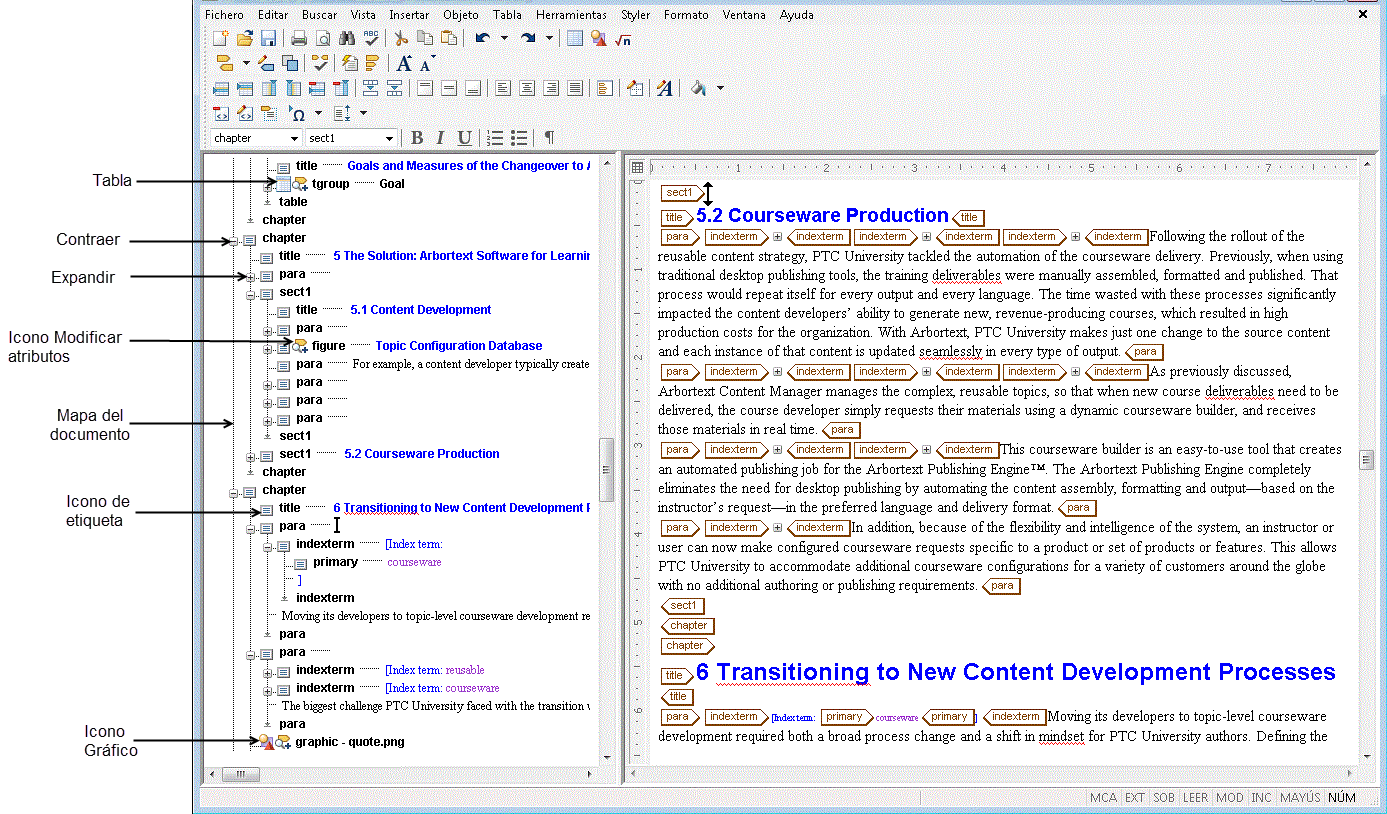Insert a symbol with the Omega icon
Viewport: 1387px width, 814px height.
point(297,113)
